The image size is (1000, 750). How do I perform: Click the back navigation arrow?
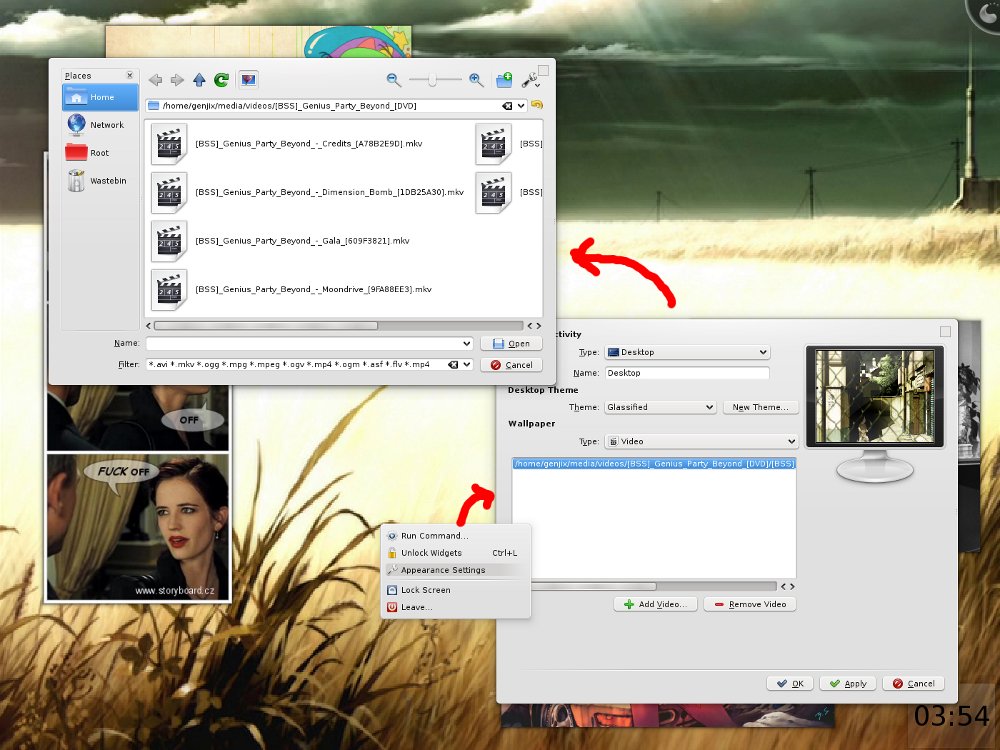[x=155, y=80]
